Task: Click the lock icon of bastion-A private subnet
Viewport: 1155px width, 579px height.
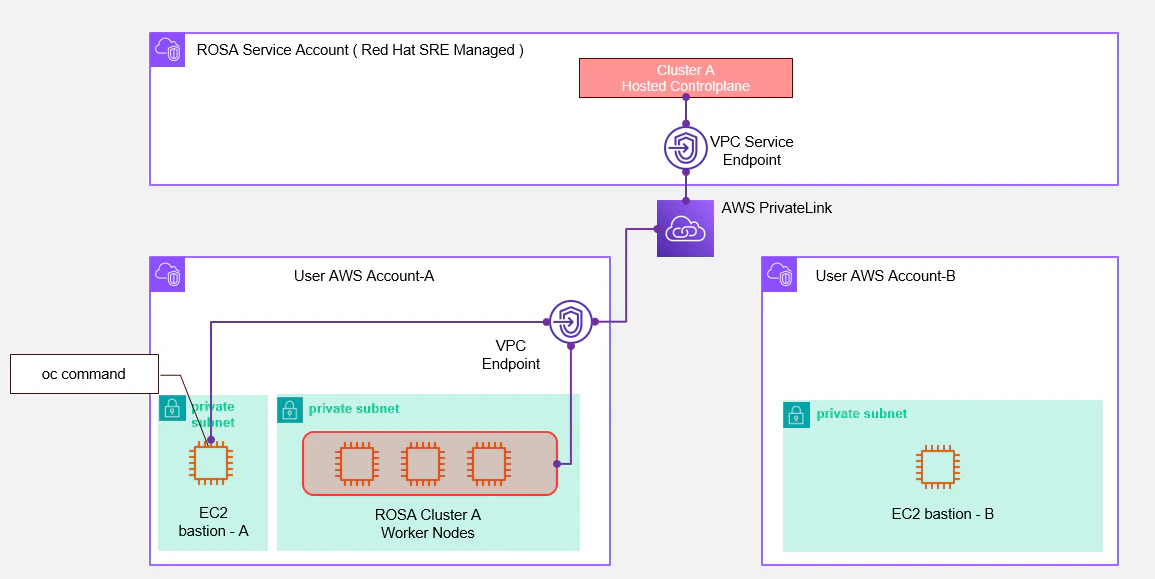Action: click(x=172, y=407)
